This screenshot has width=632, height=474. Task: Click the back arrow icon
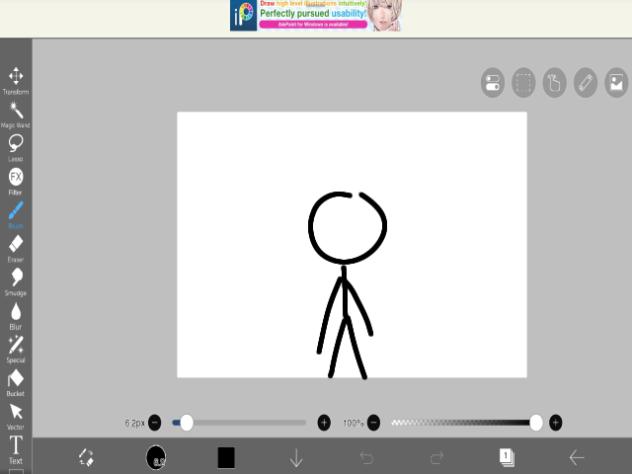tap(577, 457)
